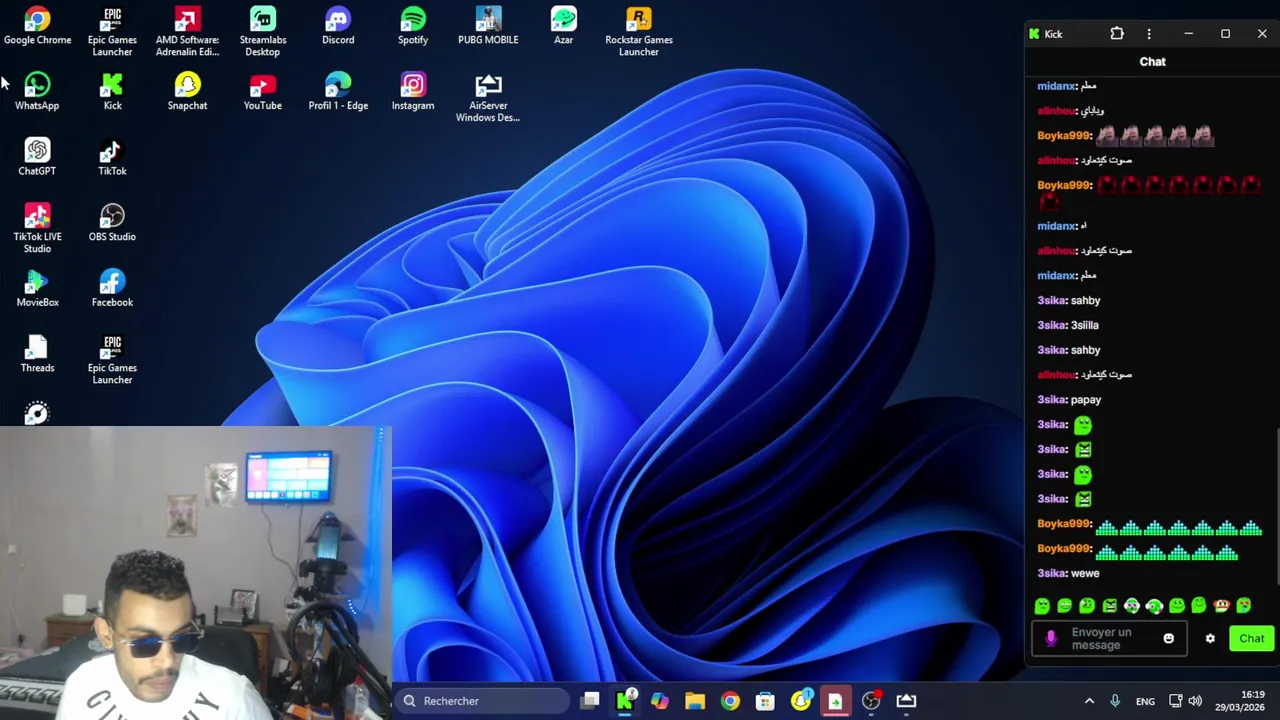Launch TikTok LIVE Studio shortcut
The image size is (1280, 720).
(x=37, y=229)
